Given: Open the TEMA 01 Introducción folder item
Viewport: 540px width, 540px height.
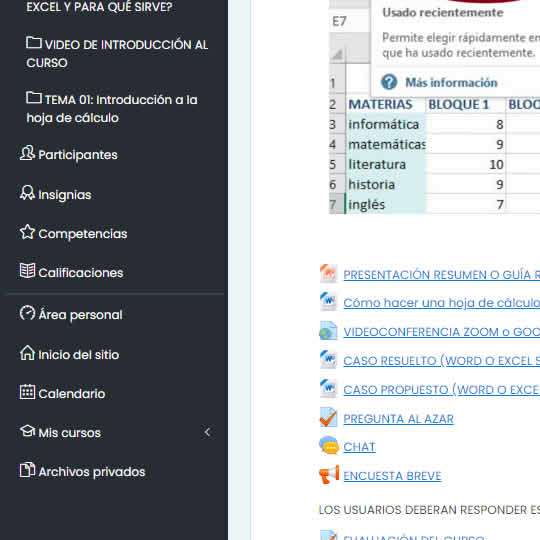Looking at the screenshot, I should click(112, 108).
